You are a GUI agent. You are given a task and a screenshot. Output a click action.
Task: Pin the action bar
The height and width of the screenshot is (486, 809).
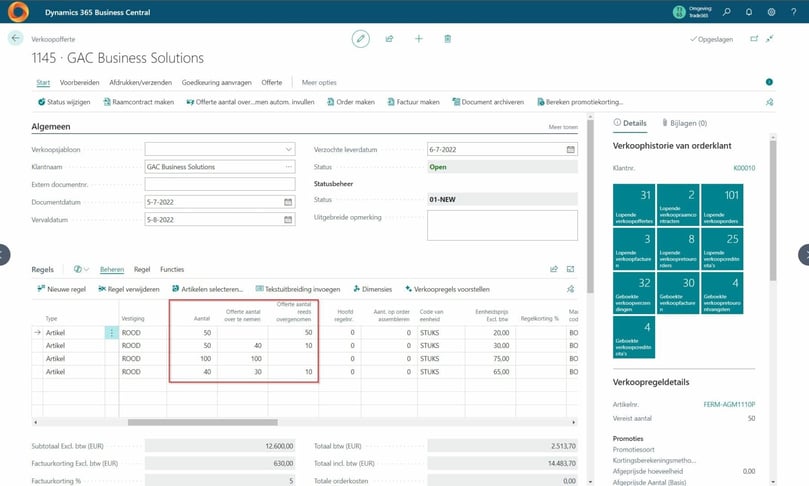point(769,102)
